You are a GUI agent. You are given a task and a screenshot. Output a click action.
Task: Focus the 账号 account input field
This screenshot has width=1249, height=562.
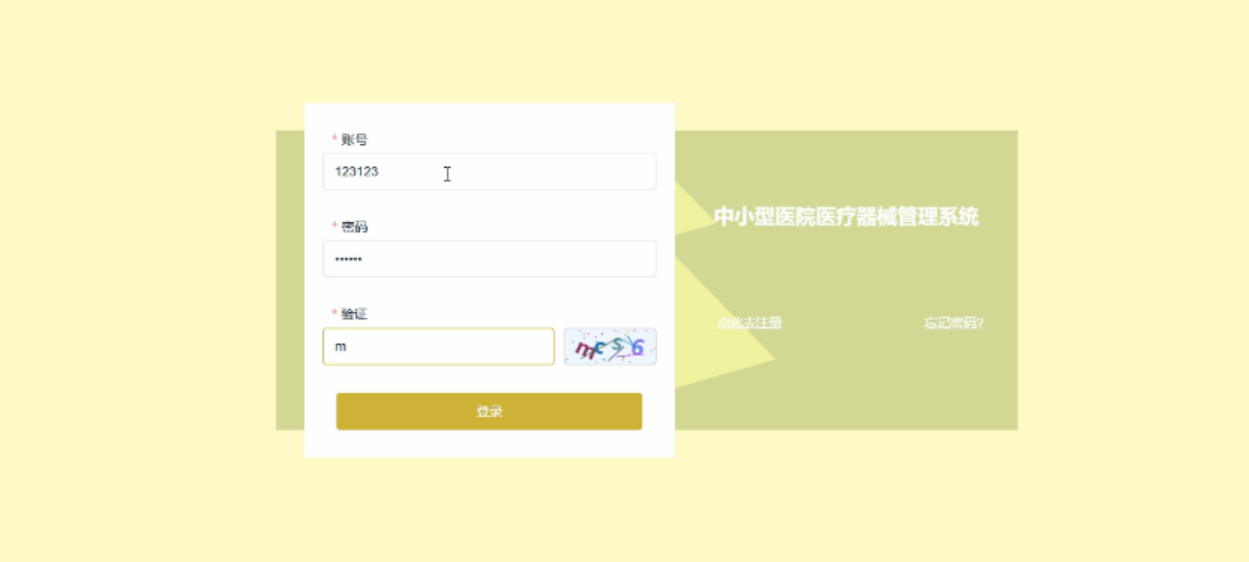489,172
